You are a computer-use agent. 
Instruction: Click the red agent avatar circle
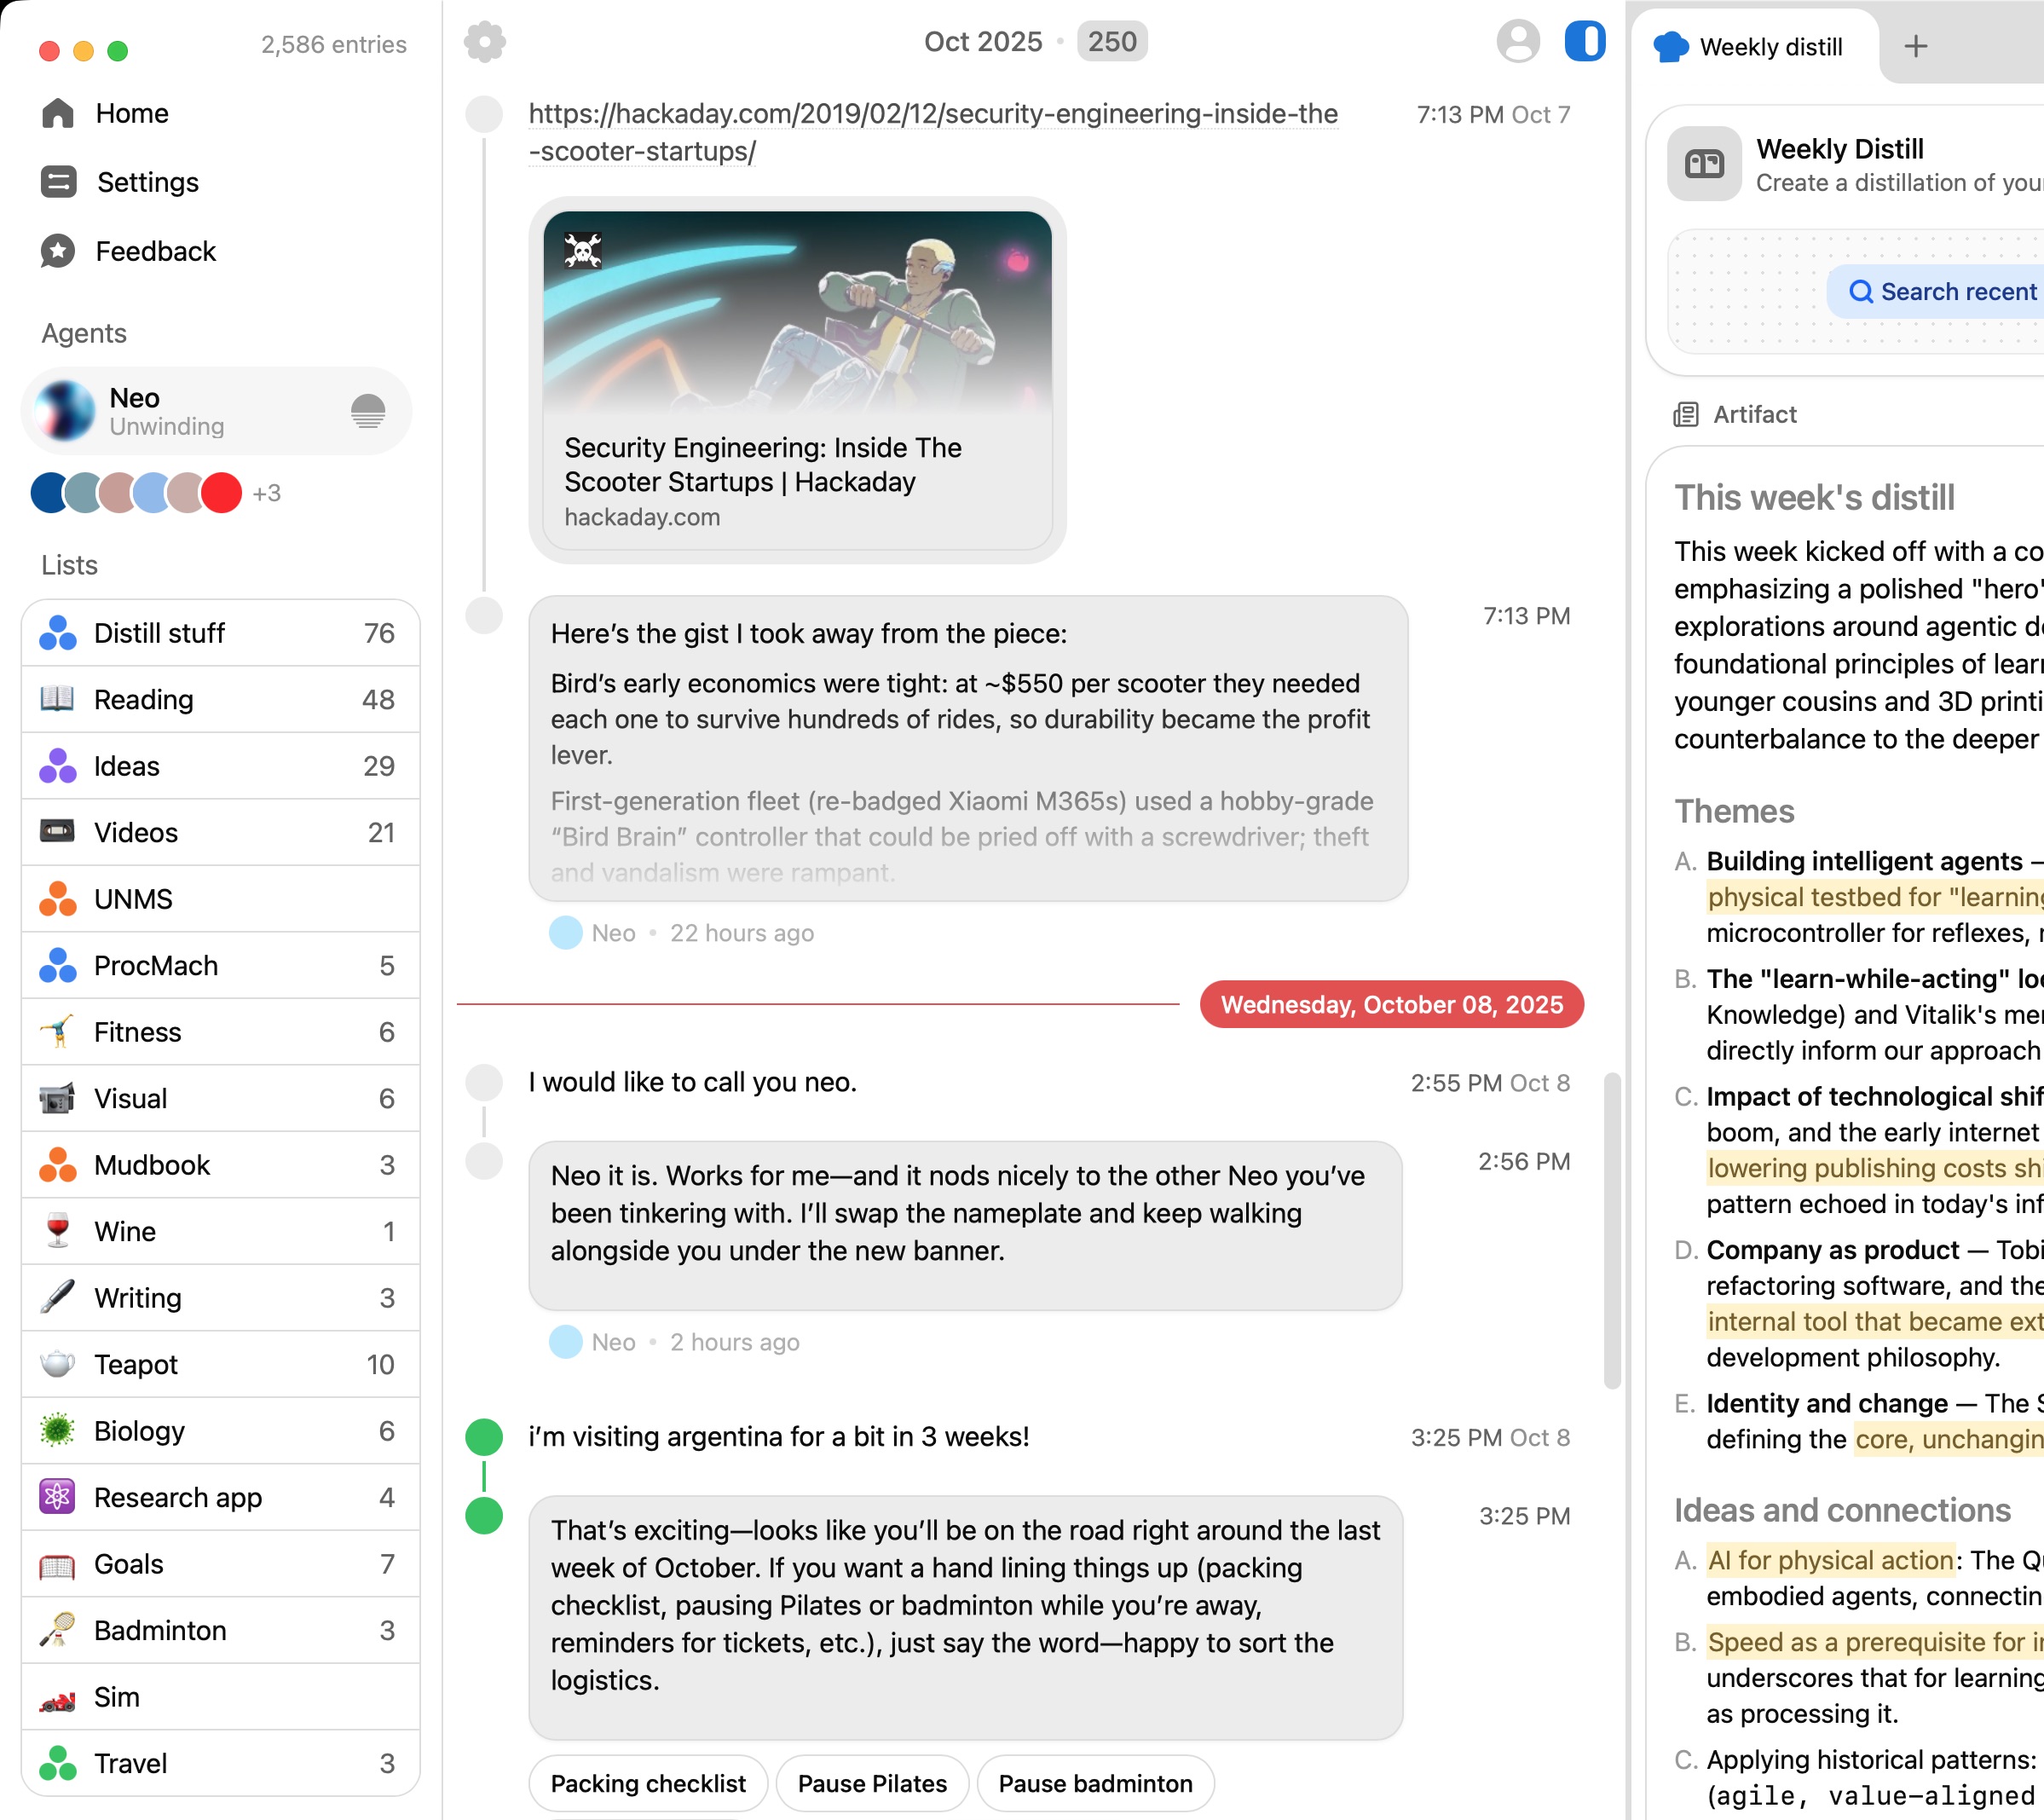221,493
